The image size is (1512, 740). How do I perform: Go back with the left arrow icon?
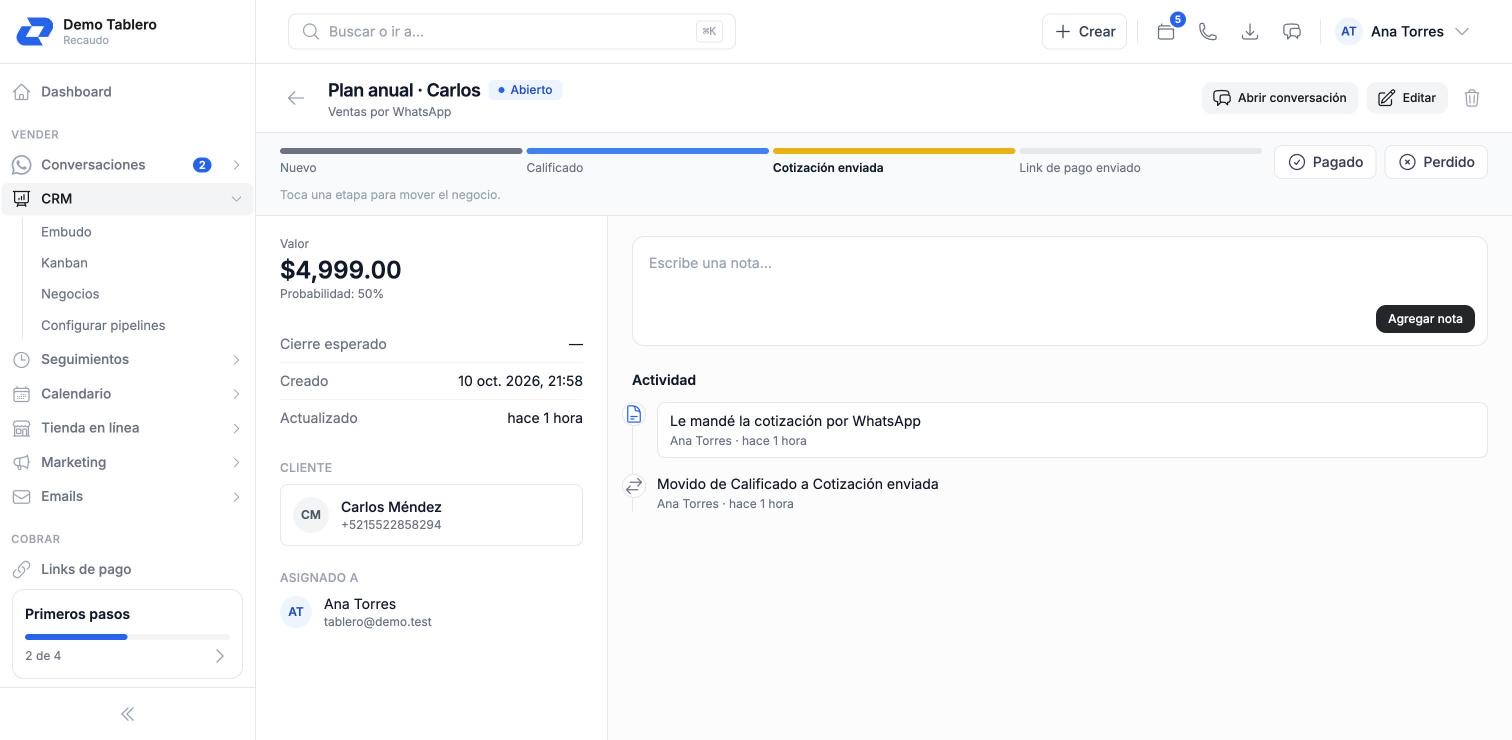(x=295, y=98)
